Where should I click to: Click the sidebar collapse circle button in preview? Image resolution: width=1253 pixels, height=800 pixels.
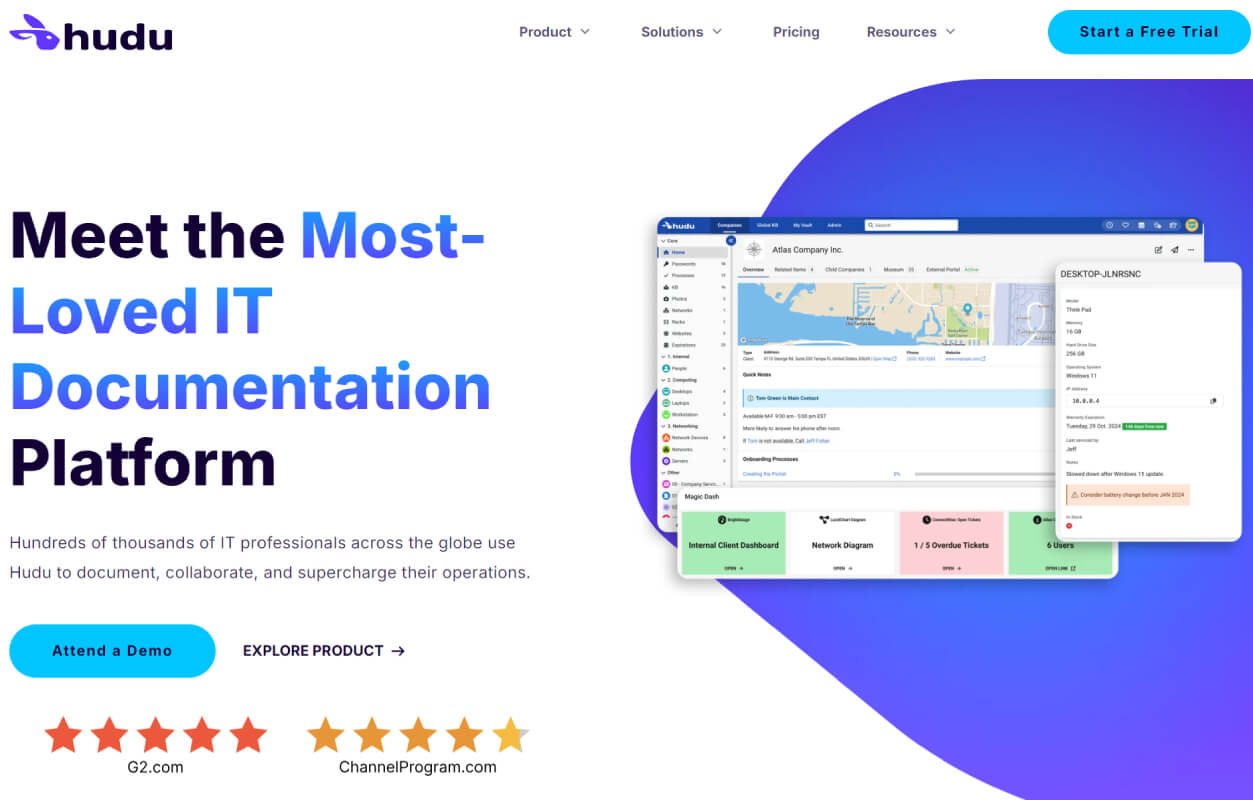(x=731, y=240)
